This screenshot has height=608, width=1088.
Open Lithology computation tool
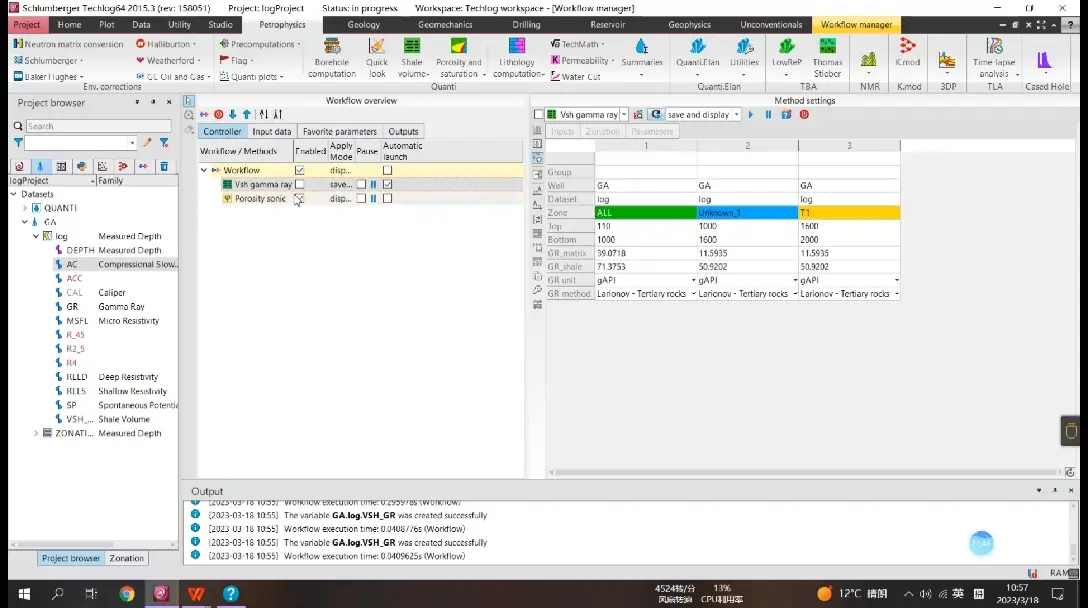(517, 58)
